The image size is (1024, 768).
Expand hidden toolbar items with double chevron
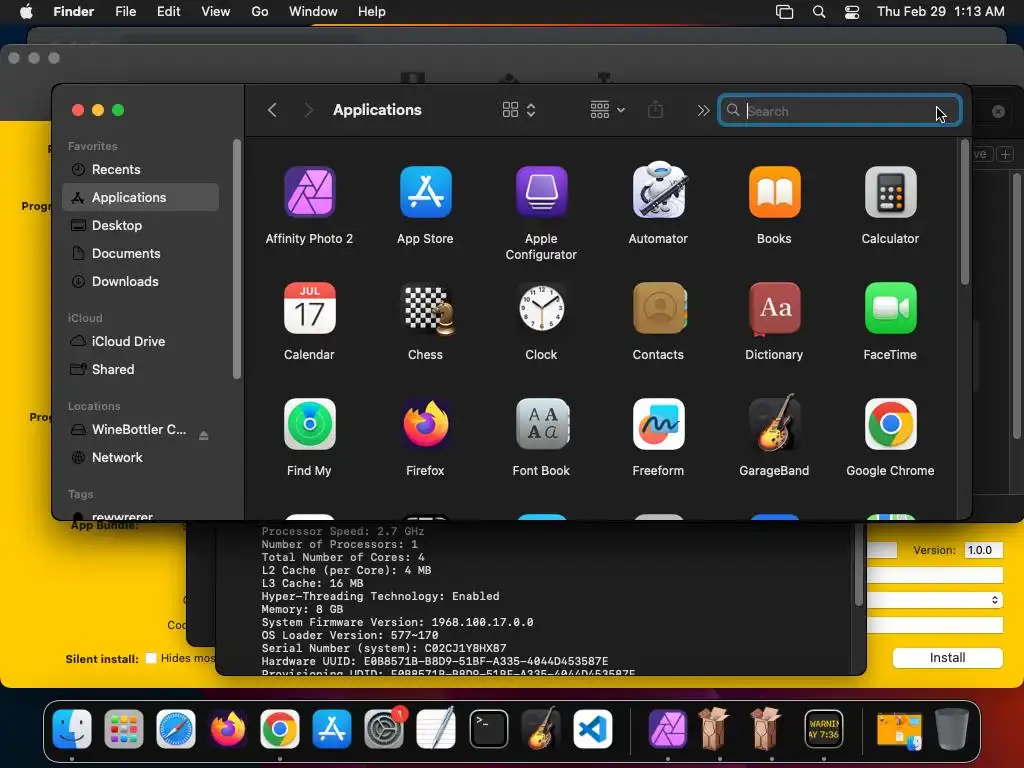coord(703,110)
